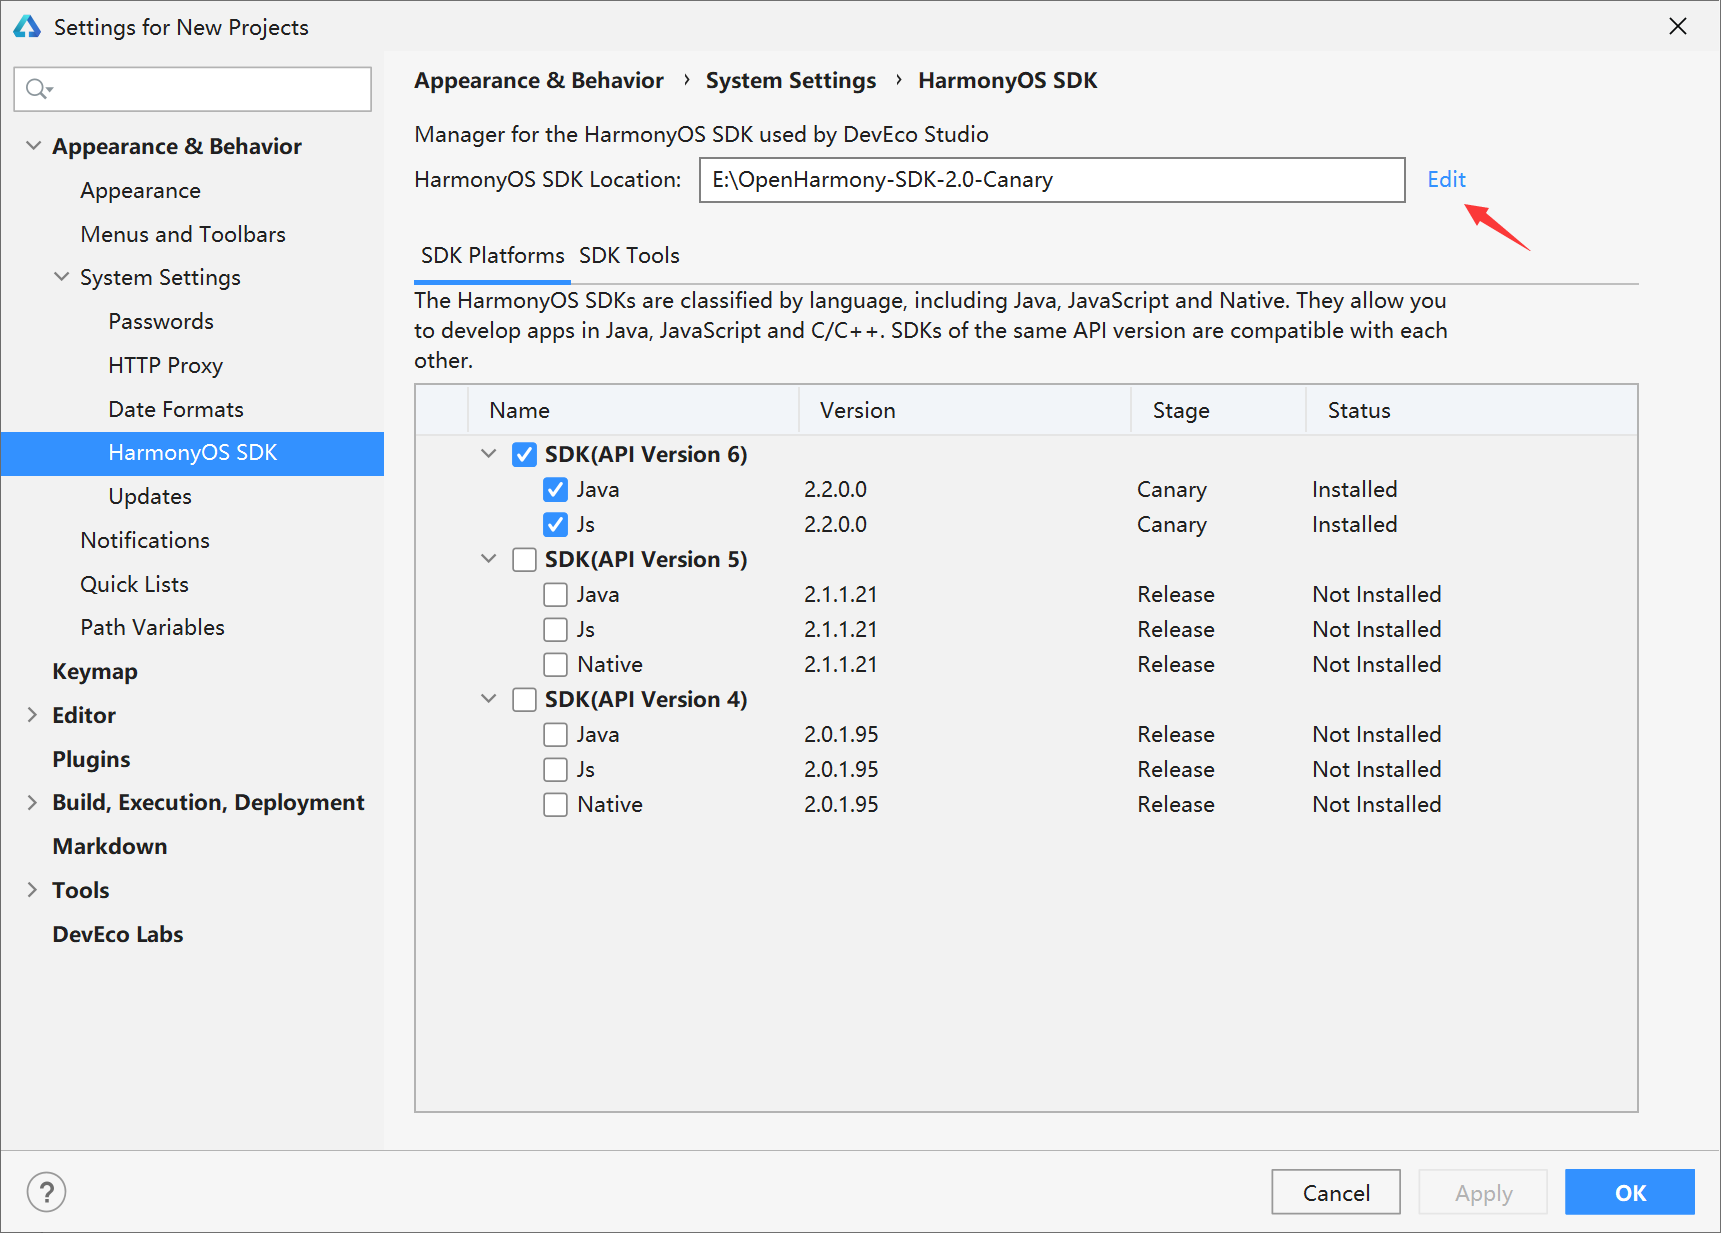Open Path Variables settings
The image size is (1721, 1233).
pyautogui.click(x=152, y=627)
